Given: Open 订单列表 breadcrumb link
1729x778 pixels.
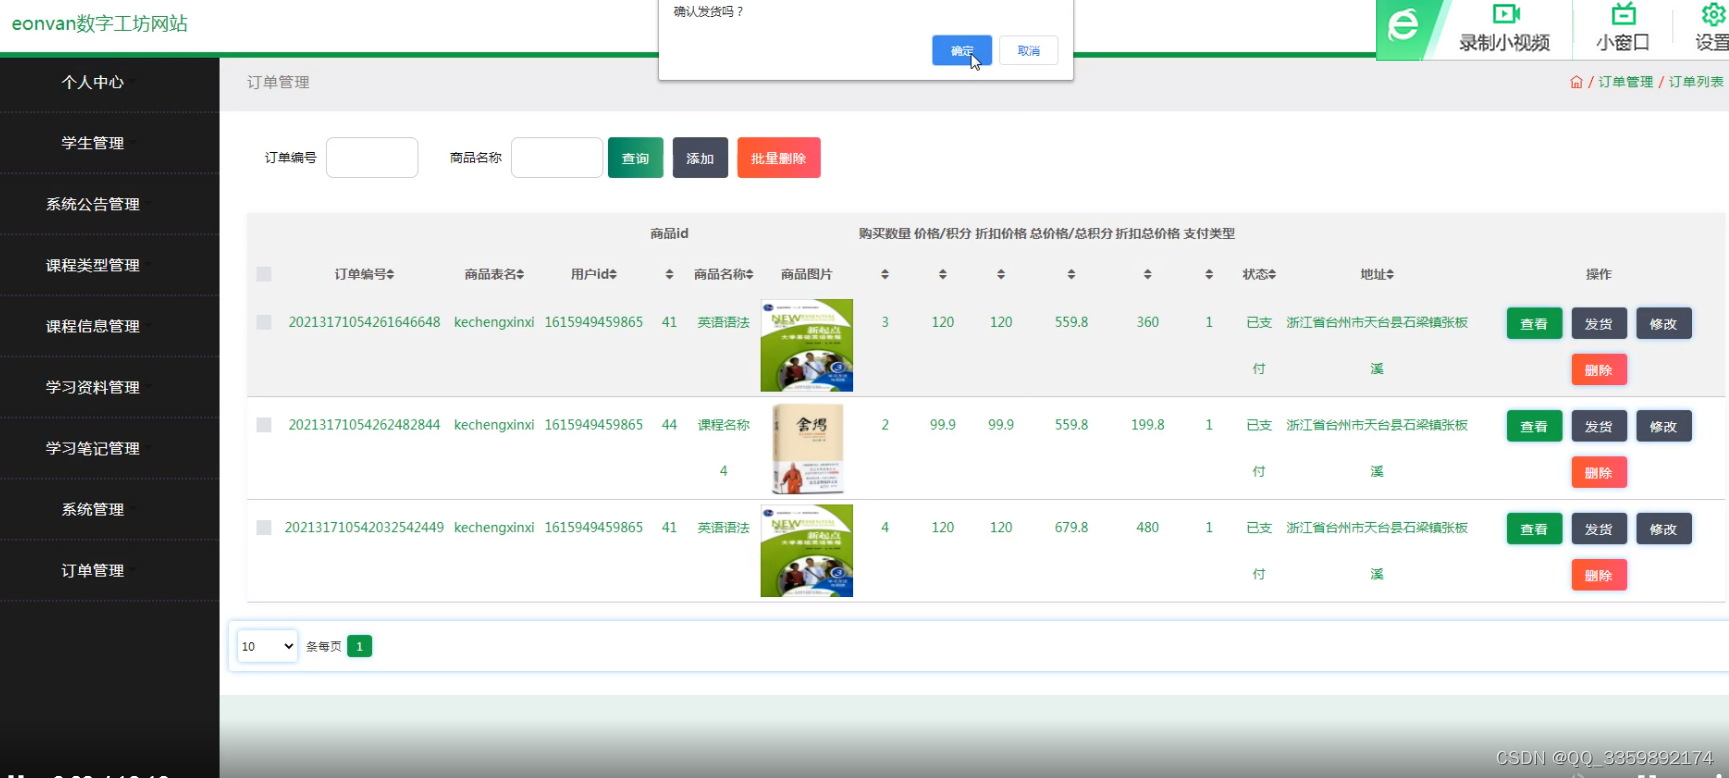Looking at the screenshot, I should tap(1696, 82).
